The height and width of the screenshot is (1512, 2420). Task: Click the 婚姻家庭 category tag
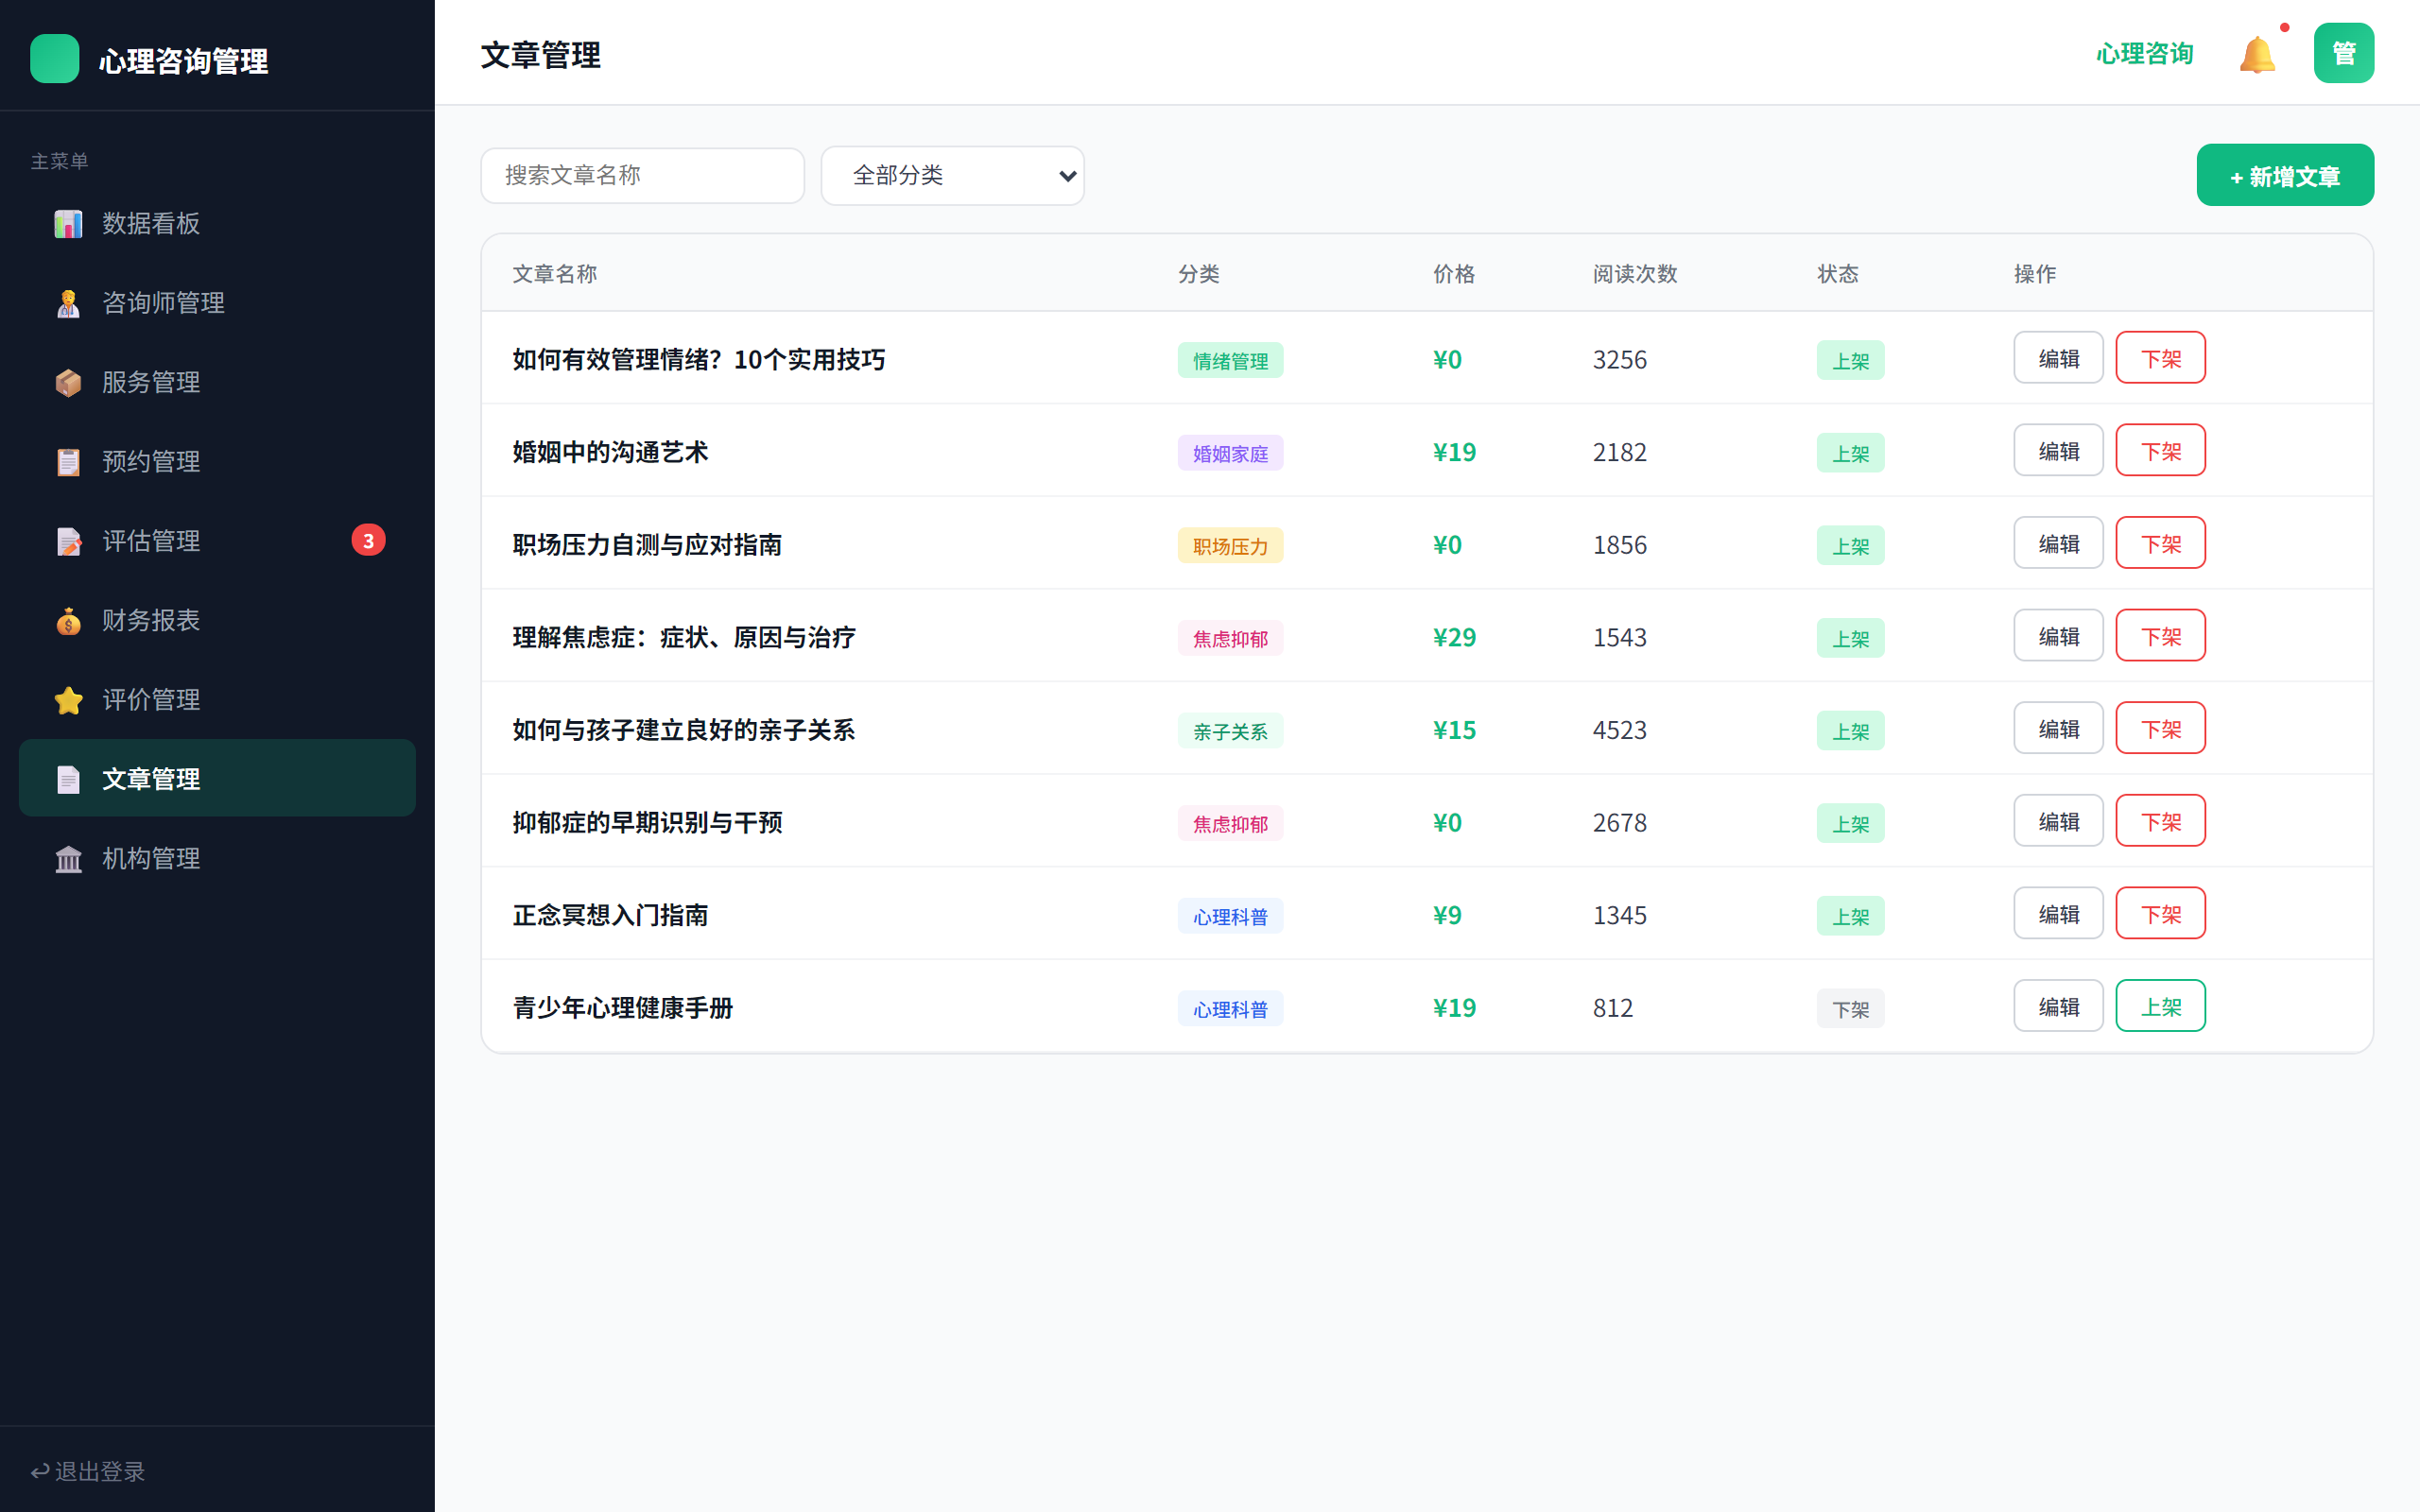click(1230, 453)
